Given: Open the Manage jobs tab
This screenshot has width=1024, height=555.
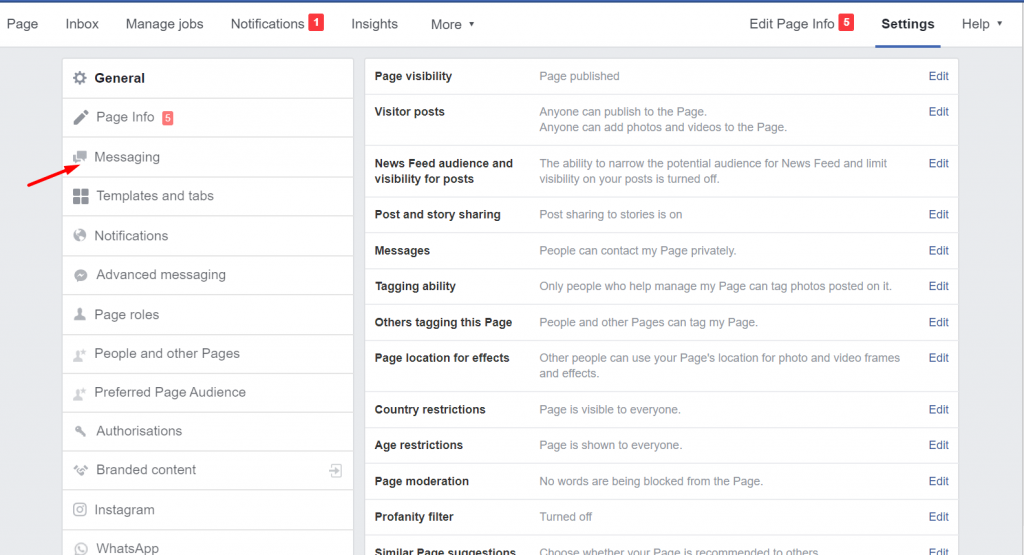Looking at the screenshot, I should [x=165, y=24].
